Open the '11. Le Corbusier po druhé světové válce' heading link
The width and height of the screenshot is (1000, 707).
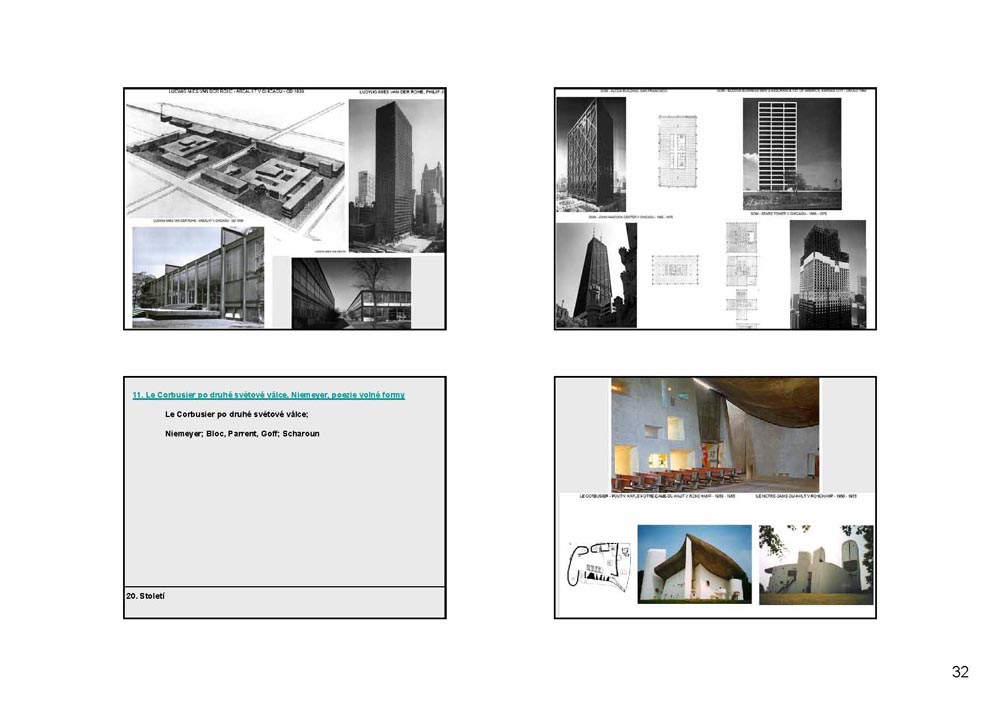[268, 395]
